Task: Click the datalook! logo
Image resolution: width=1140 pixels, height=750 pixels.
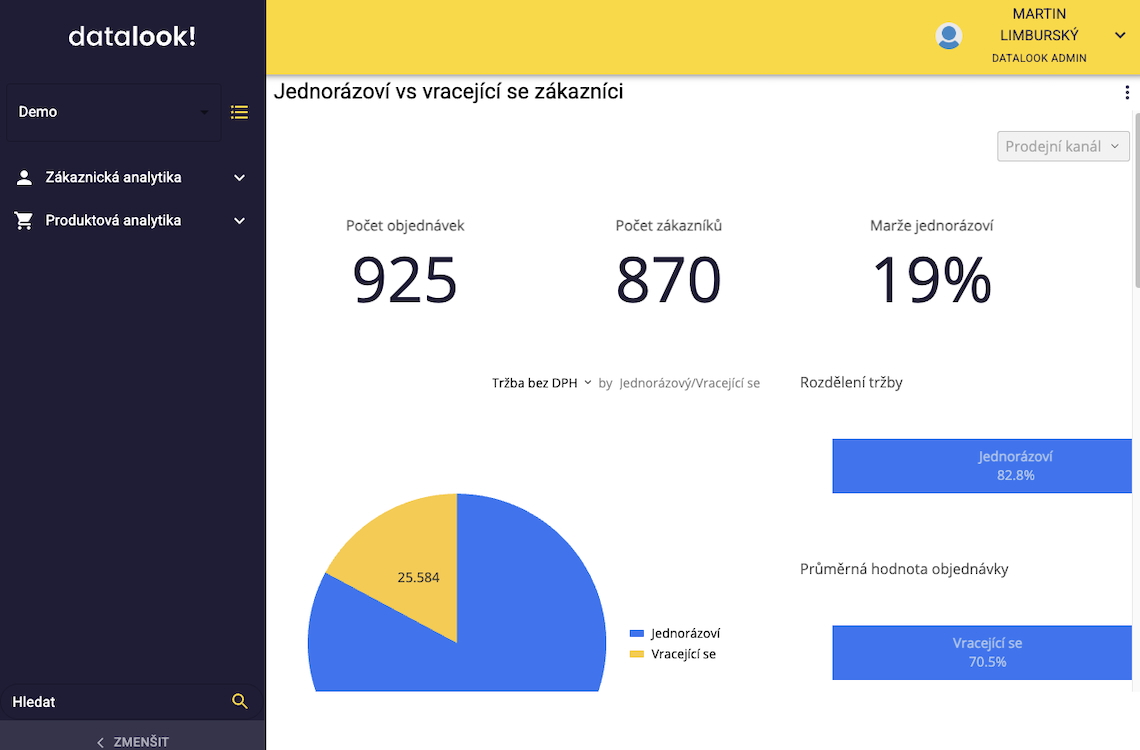Action: [132, 36]
